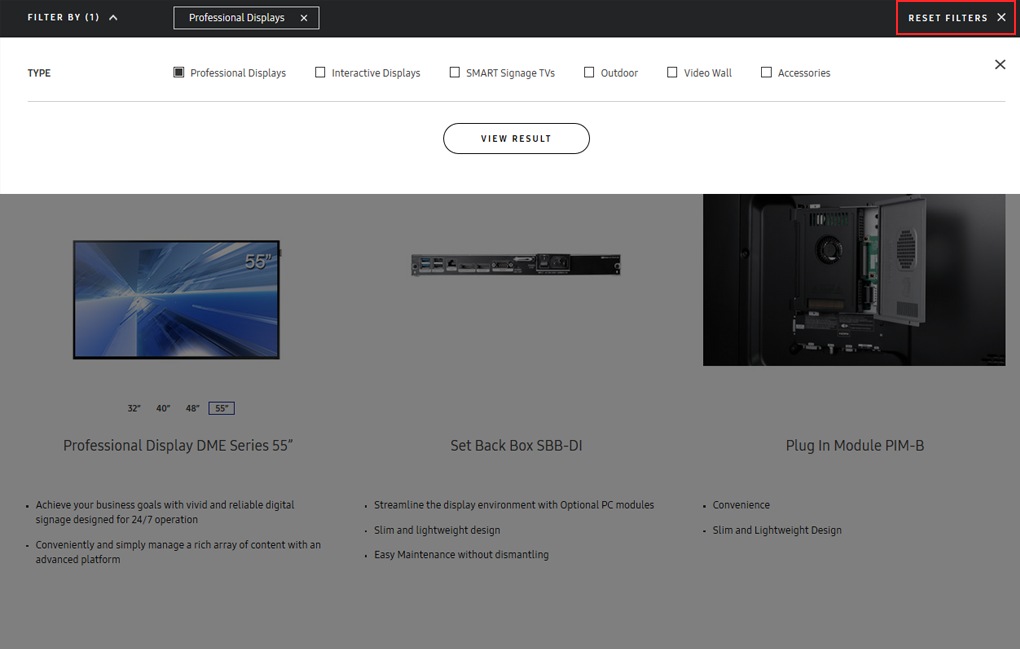Select the 40" size option
The height and width of the screenshot is (649, 1020).
[x=163, y=408]
